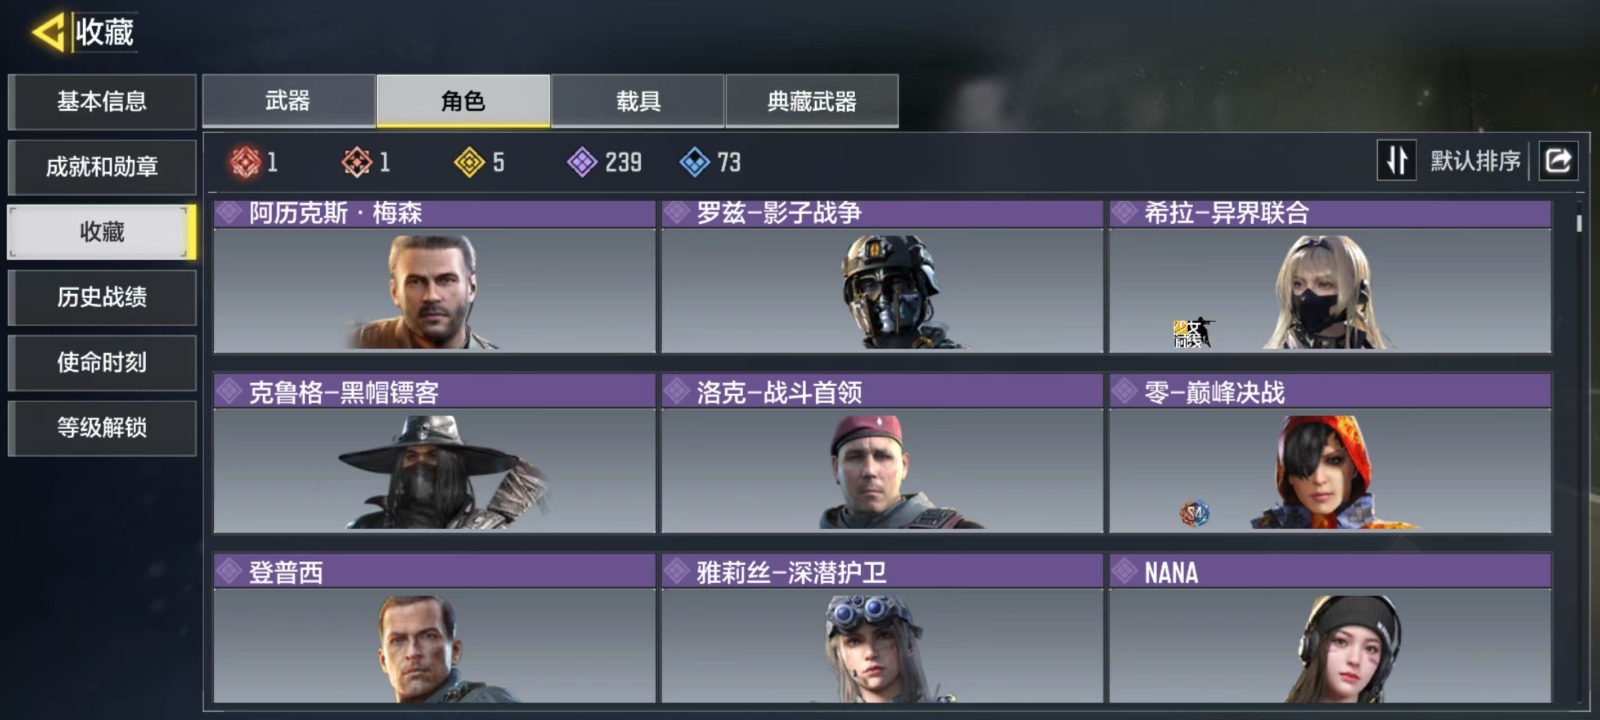Open 基本信息 in the sidebar
Screen dimensions: 1600x720
[102, 102]
